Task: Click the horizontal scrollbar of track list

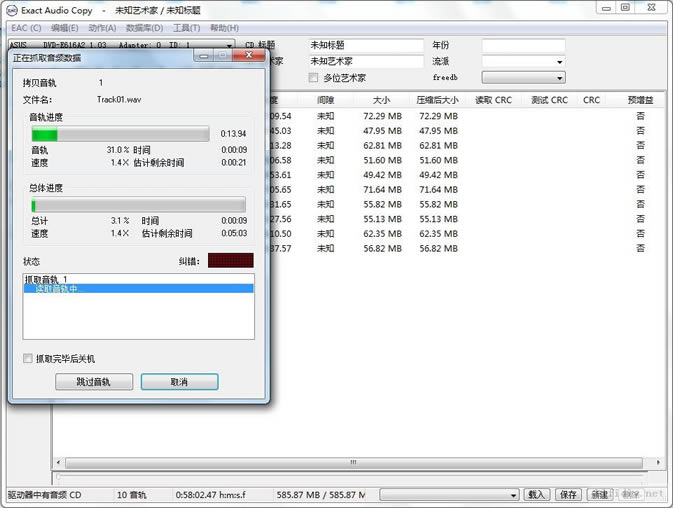Action: [350, 463]
